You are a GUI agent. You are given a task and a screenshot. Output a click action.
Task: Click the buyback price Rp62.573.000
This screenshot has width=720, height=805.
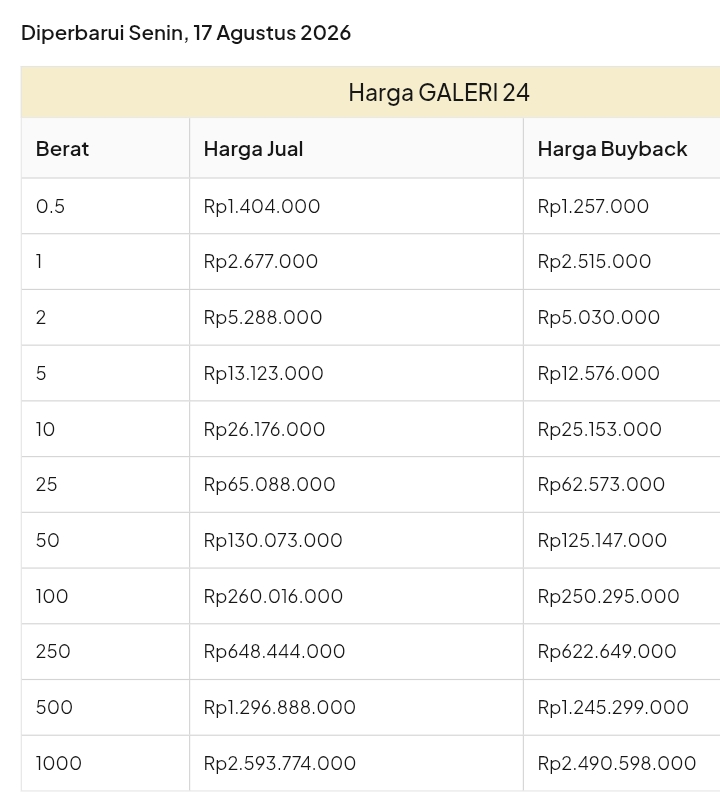click(601, 484)
